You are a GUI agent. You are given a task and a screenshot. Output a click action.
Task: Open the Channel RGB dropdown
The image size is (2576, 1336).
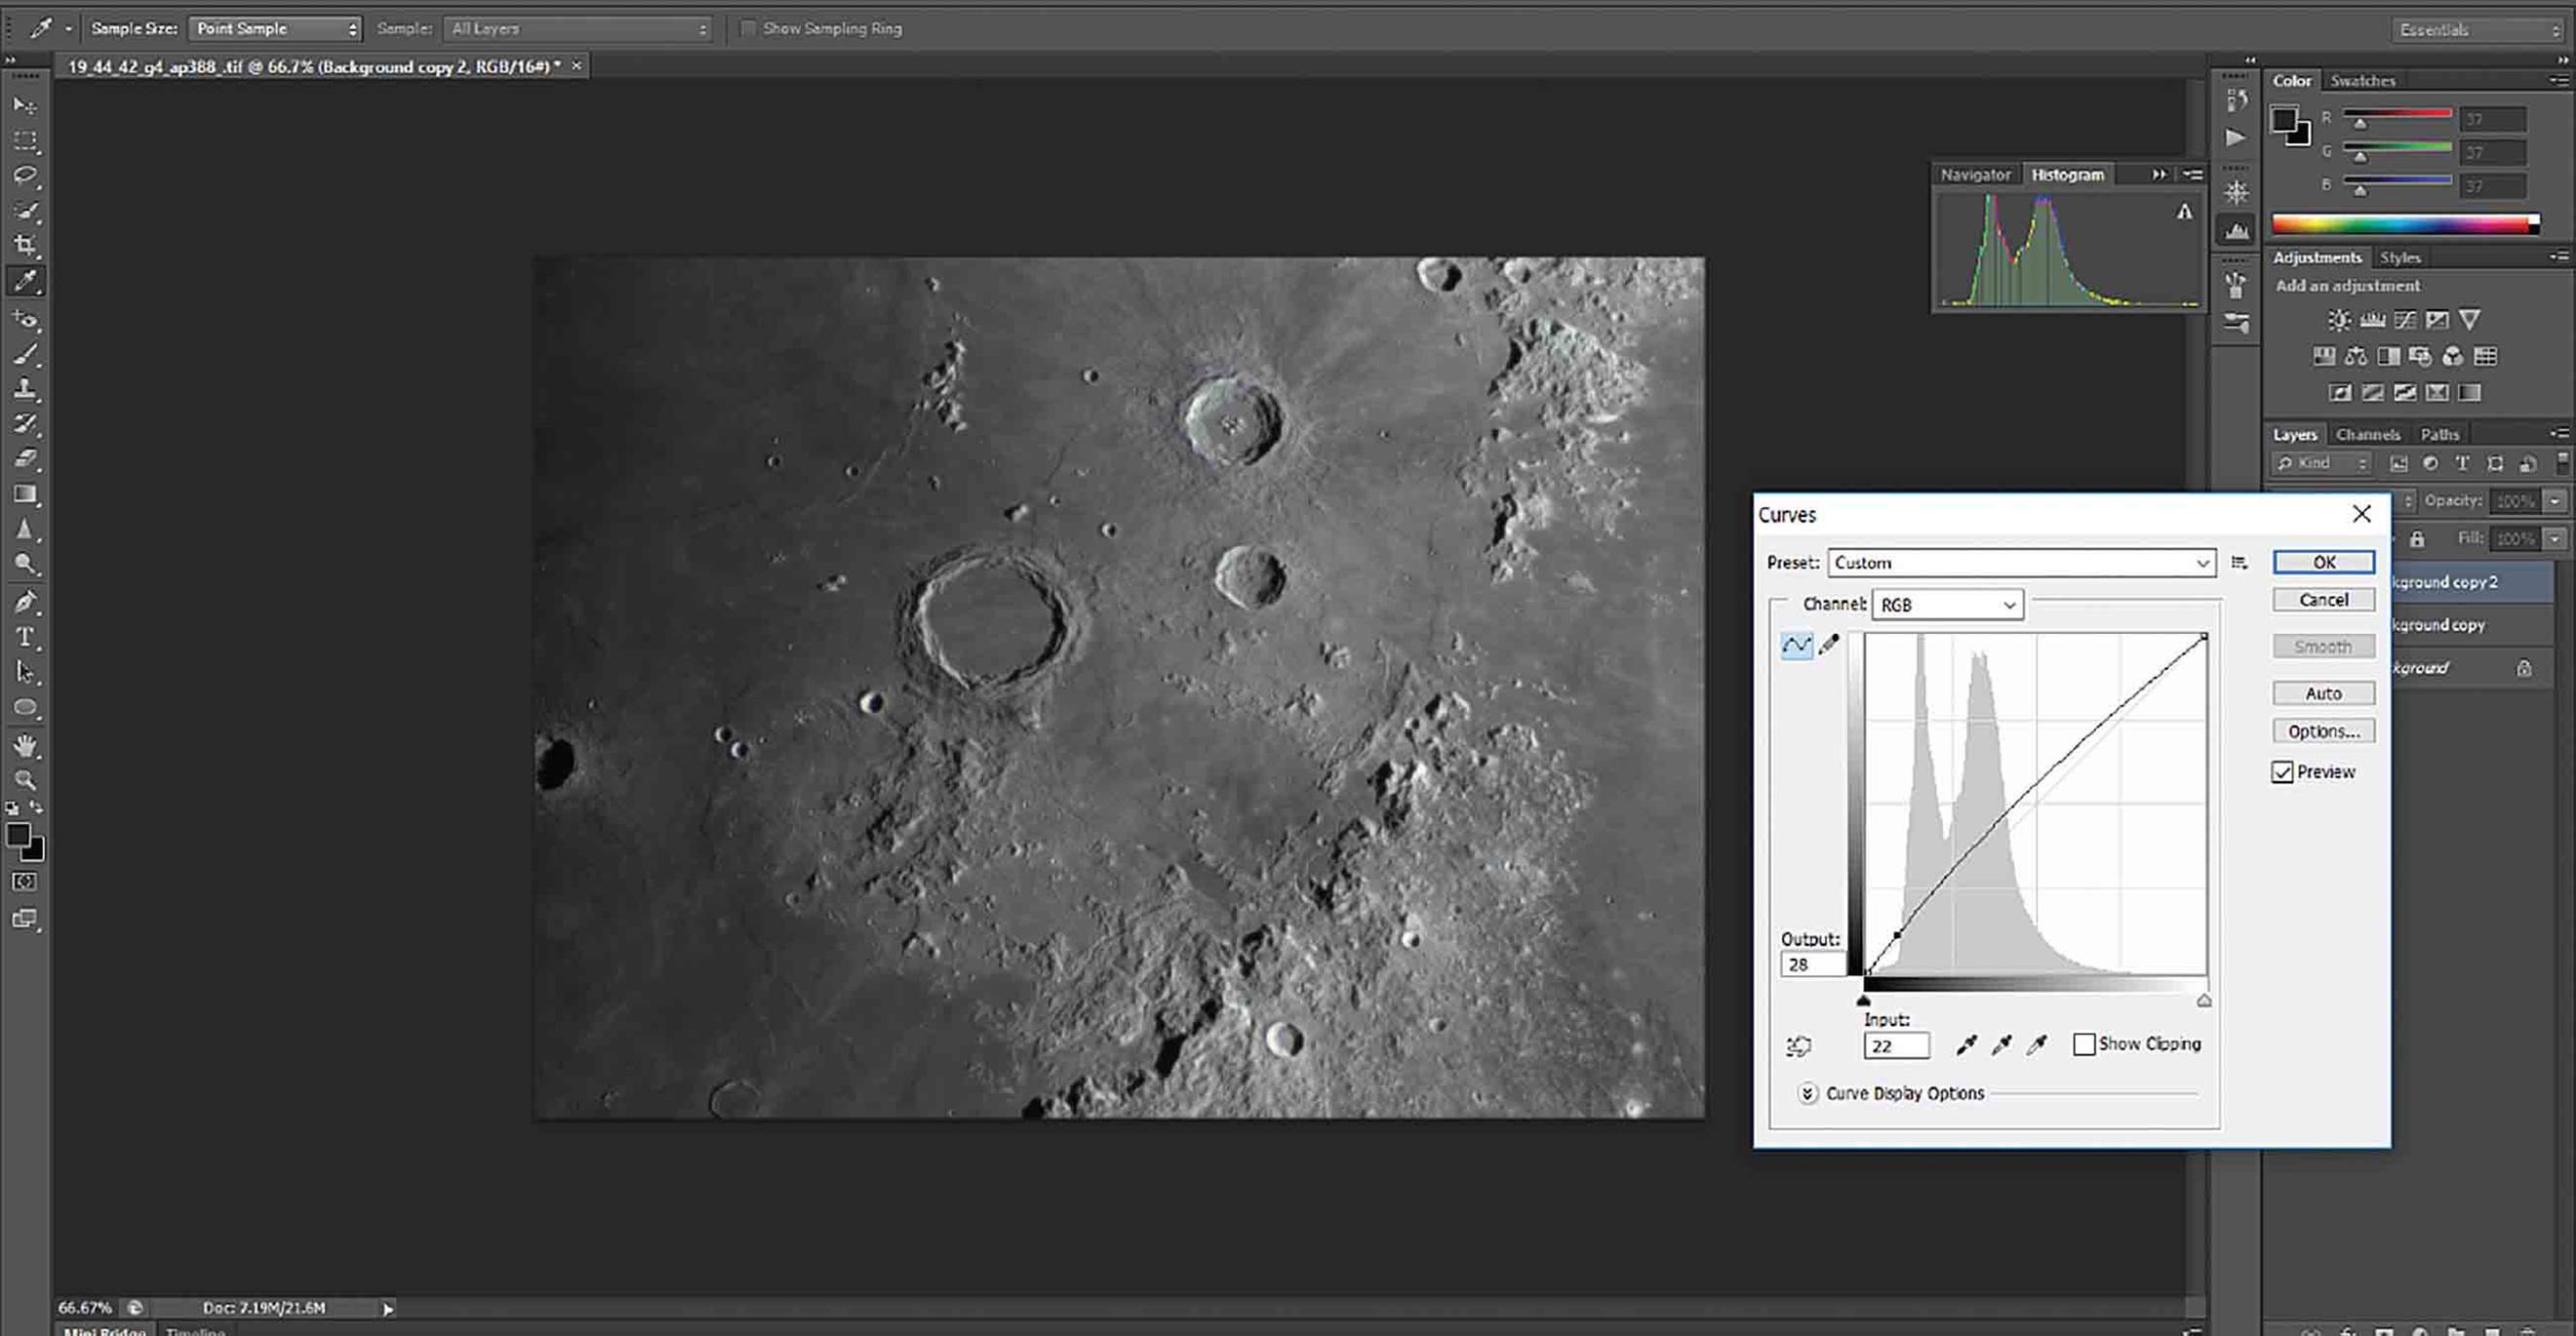pyautogui.click(x=1947, y=605)
